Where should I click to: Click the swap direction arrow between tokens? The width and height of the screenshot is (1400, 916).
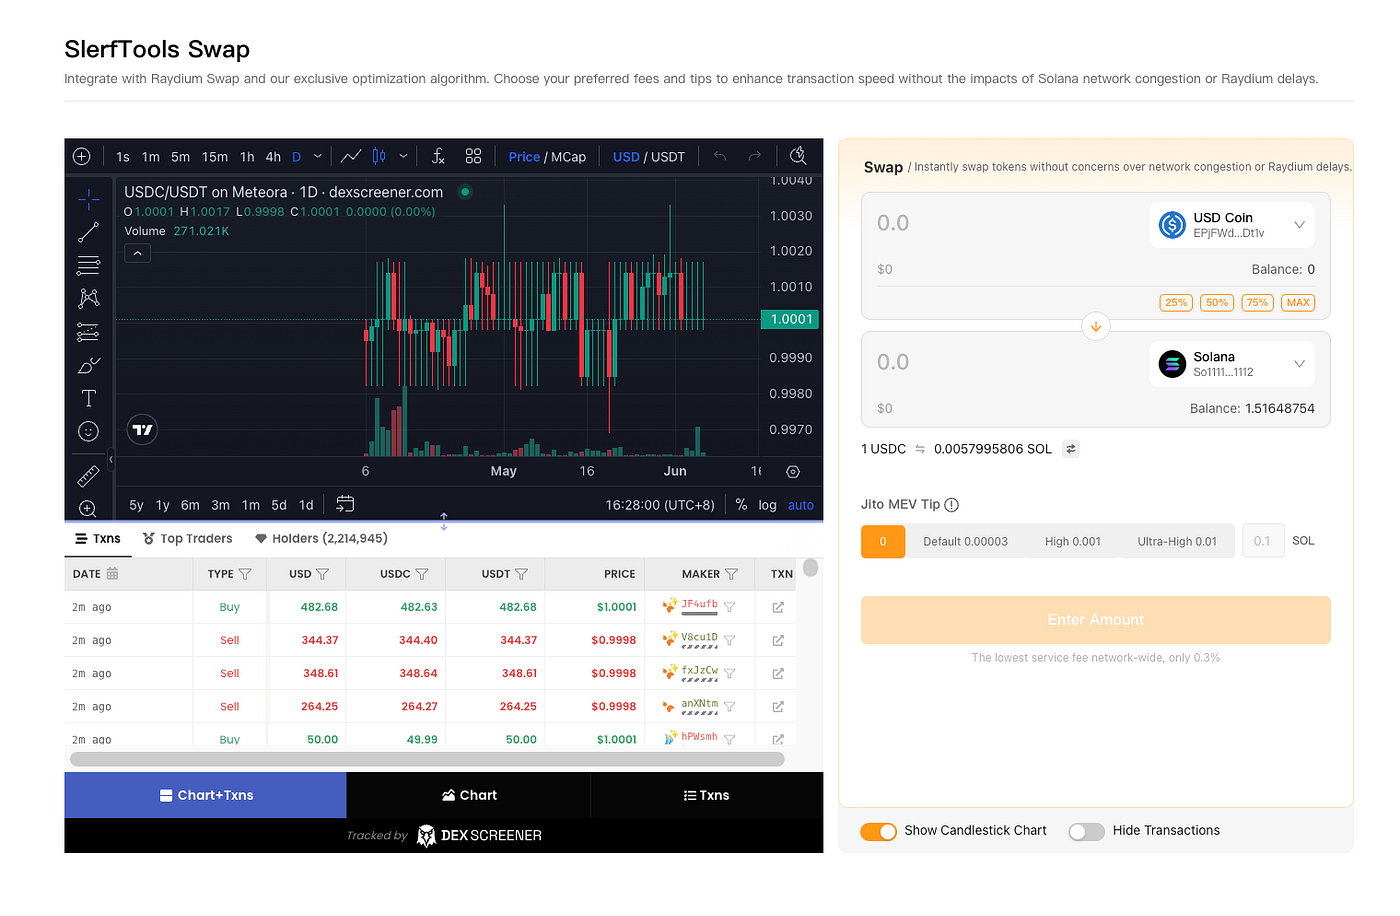[1096, 326]
